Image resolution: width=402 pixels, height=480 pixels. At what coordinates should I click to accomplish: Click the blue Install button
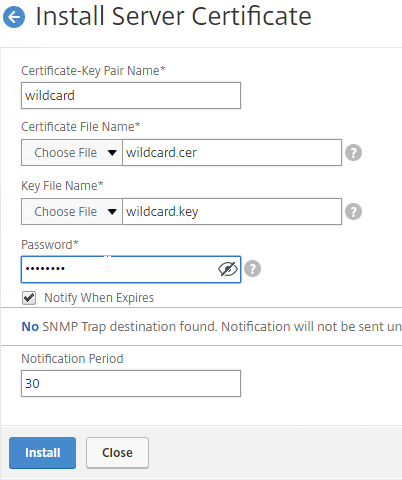coord(42,453)
